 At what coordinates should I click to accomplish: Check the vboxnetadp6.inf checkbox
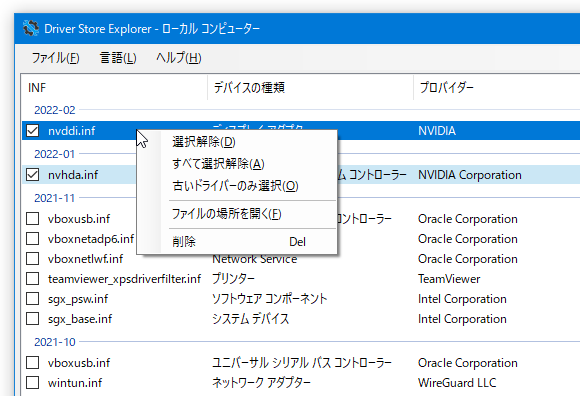pyautogui.click(x=33, y=238)
